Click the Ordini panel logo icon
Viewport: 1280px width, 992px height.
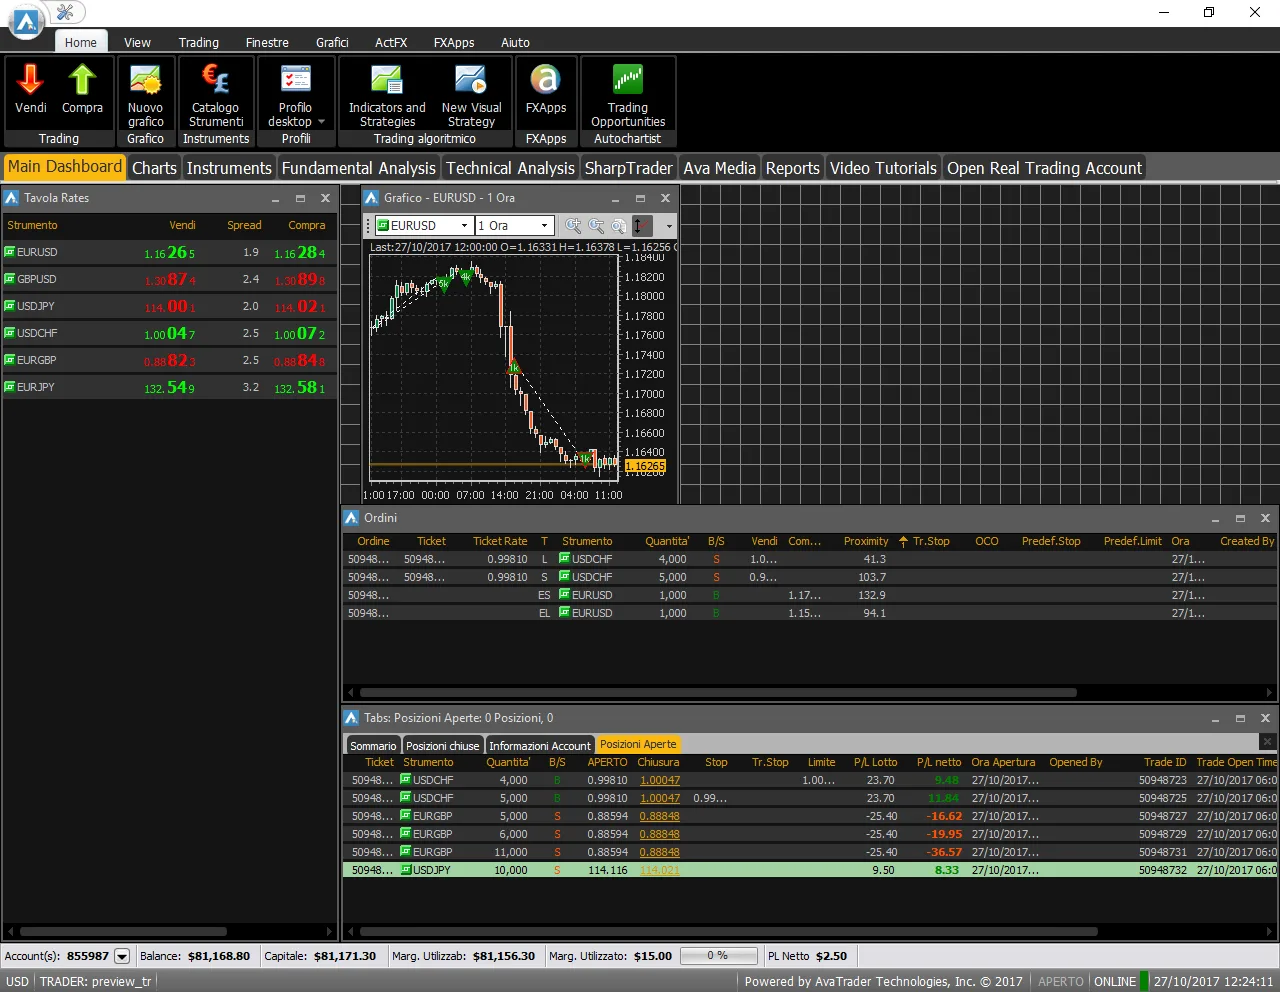[x=352, y=518]
